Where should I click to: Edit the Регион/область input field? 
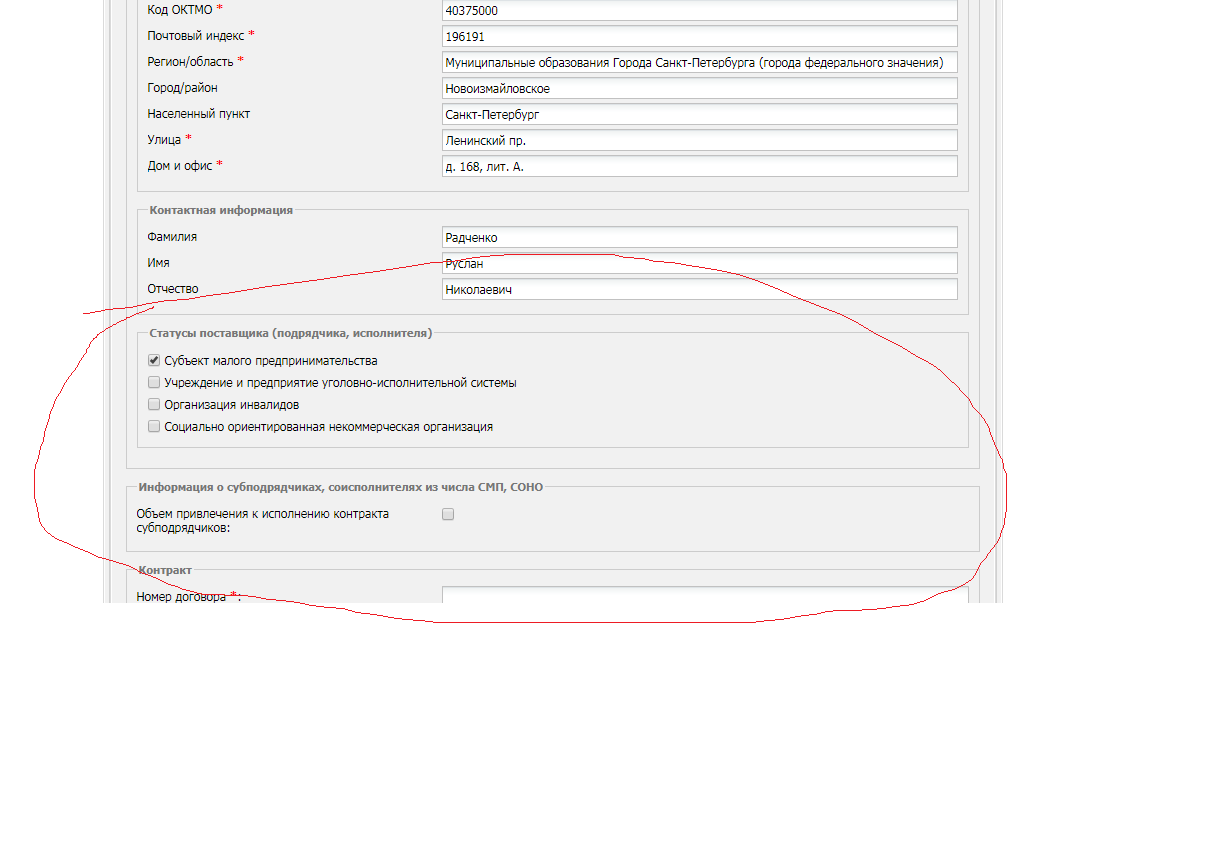(699, 62)
